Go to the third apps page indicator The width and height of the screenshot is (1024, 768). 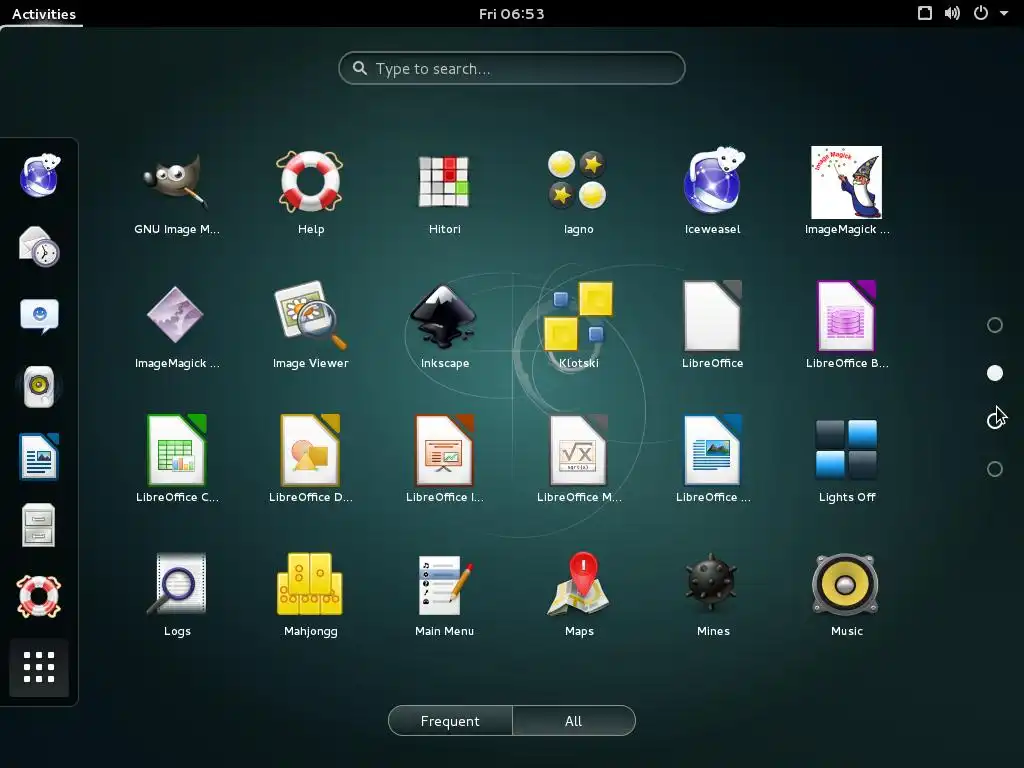point(995,421)
